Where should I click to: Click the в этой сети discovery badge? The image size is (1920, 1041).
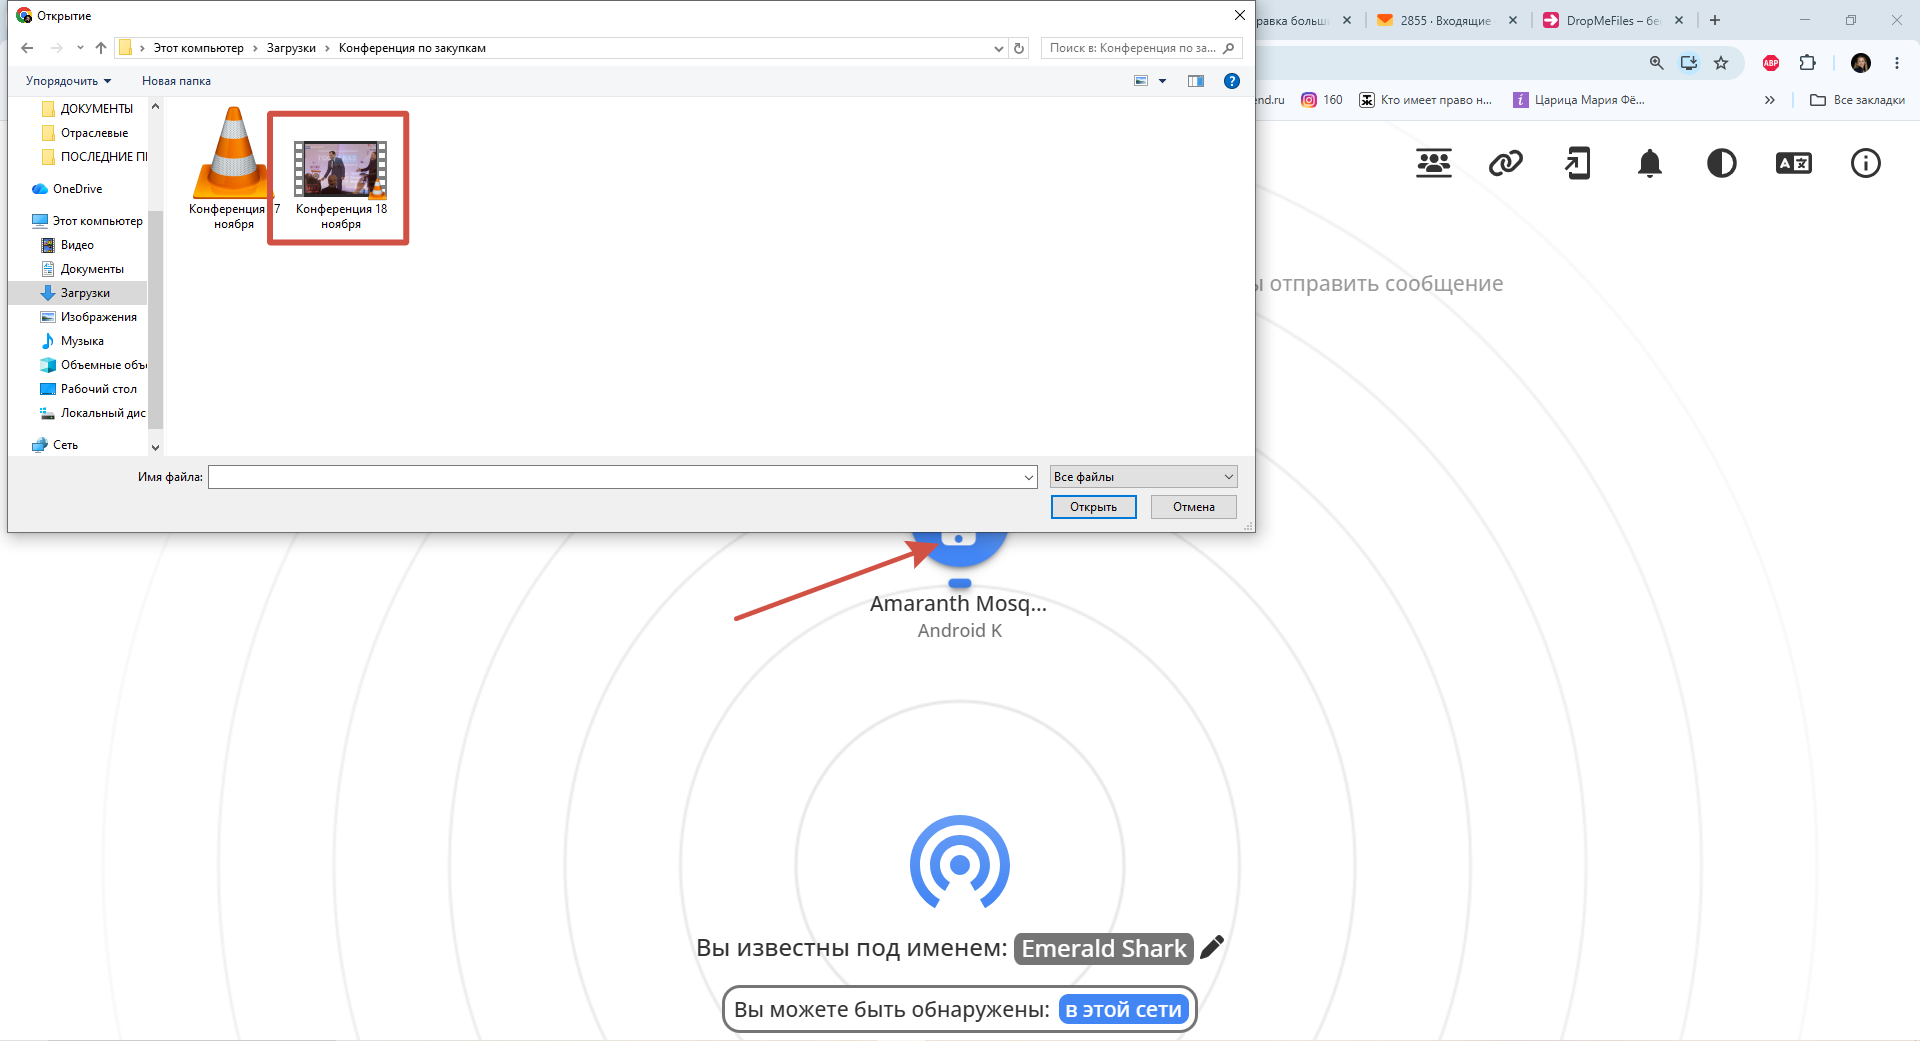[x=1123, y=1010]
